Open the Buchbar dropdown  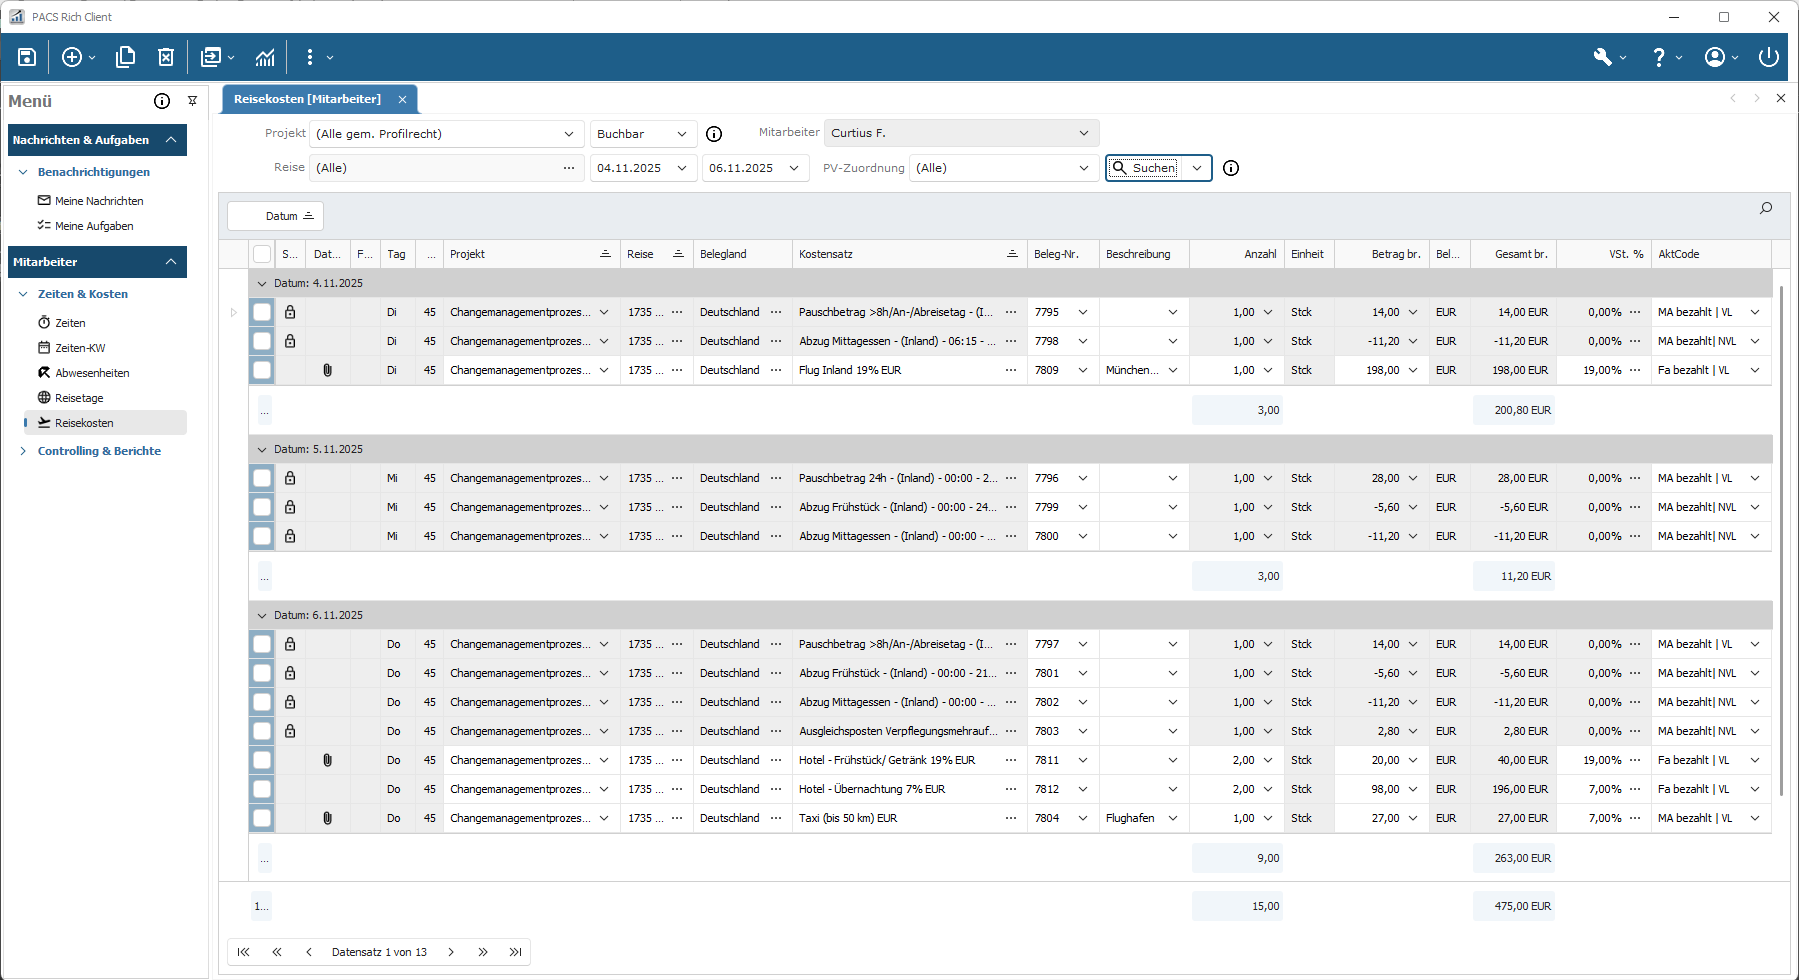coord(642,134)
